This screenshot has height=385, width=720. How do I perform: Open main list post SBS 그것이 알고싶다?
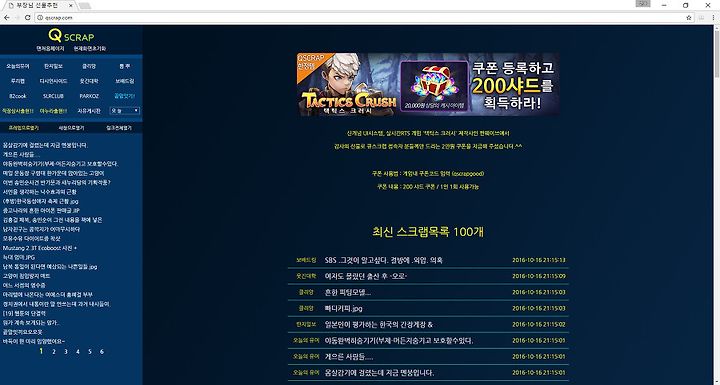383,260
